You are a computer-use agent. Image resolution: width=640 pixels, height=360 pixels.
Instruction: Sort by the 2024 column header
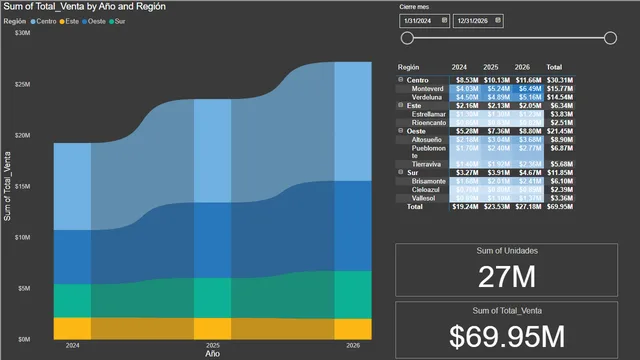click(459, 67)
